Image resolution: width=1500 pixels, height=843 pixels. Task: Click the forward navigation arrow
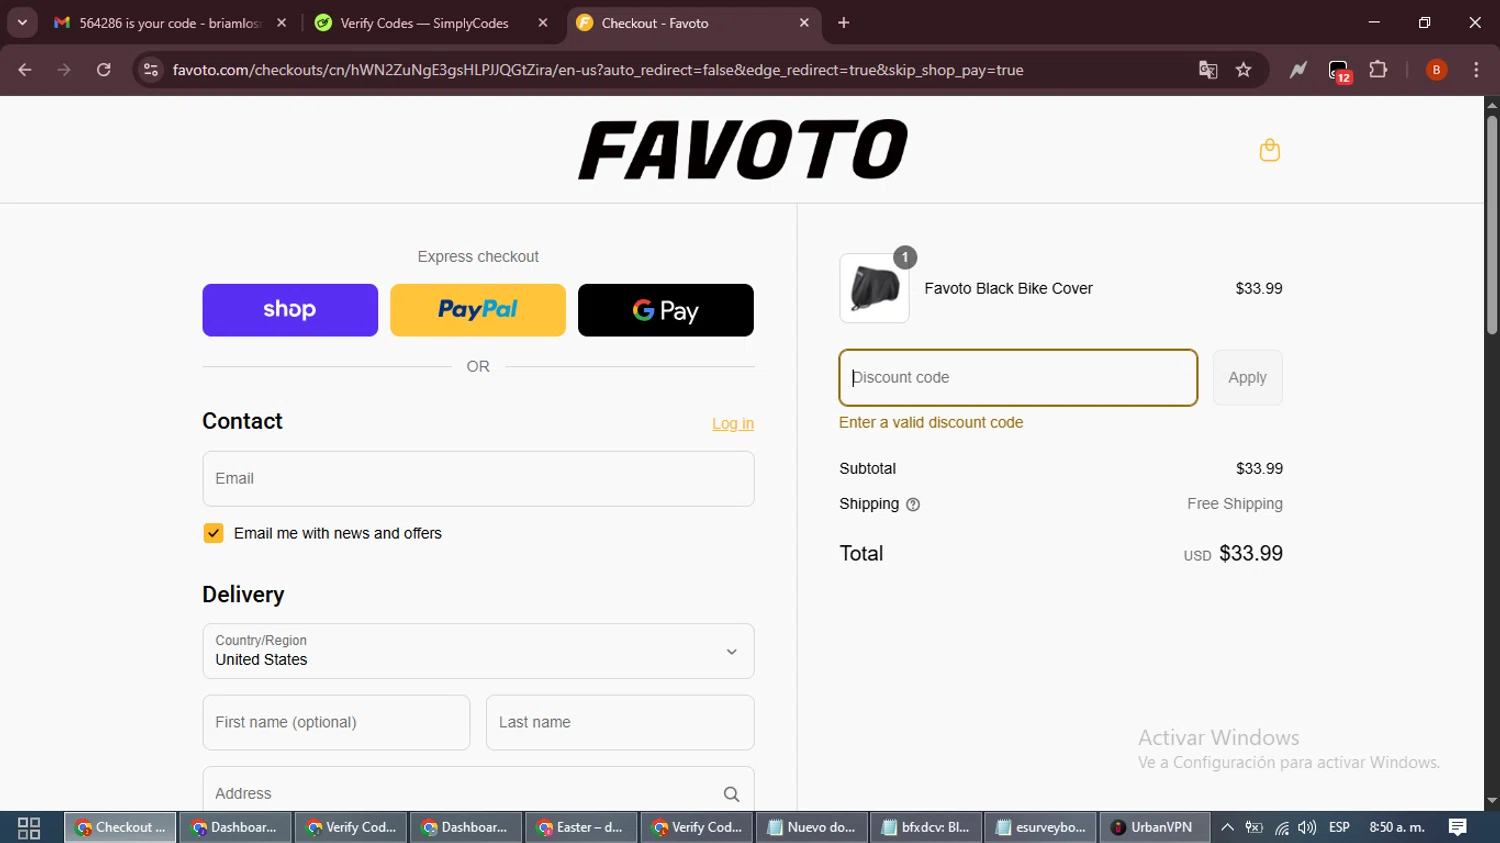pyautogui.click(x=64, y=70)
